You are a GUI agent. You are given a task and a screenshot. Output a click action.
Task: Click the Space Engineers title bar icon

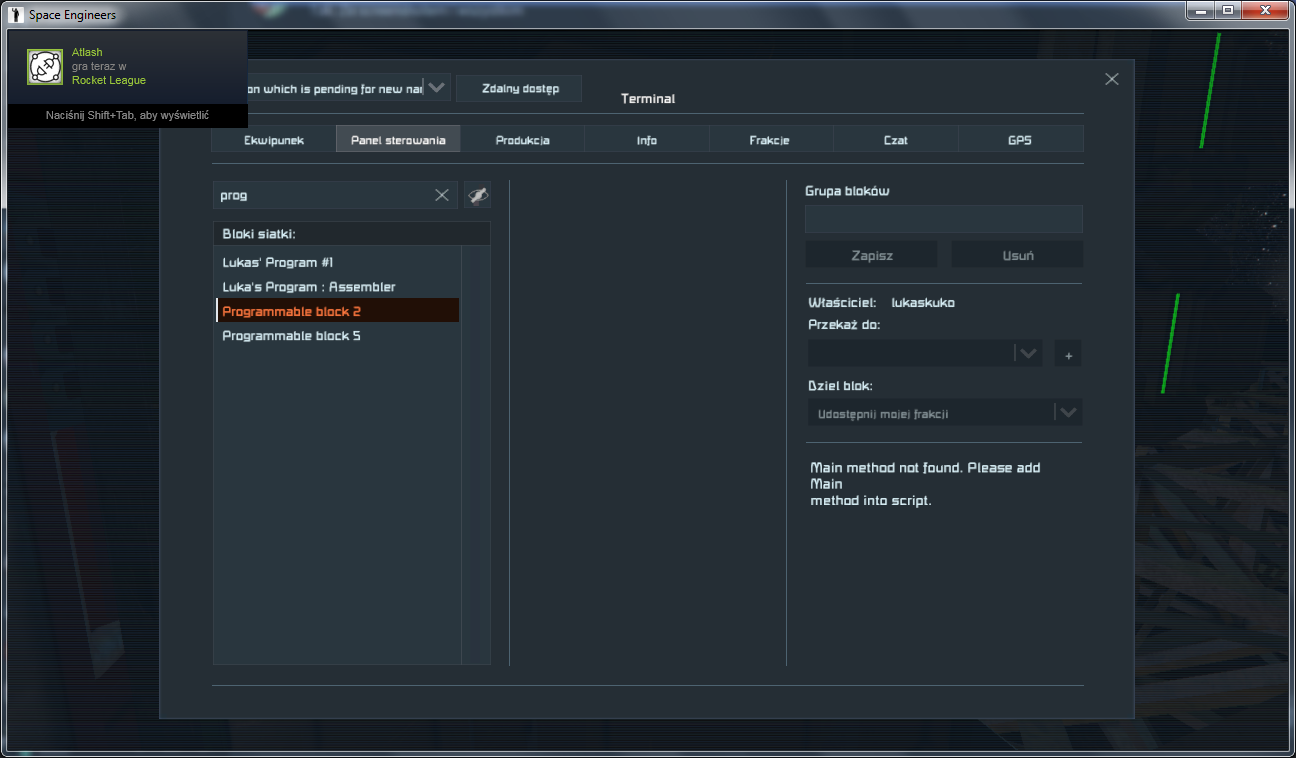[15, 15]
